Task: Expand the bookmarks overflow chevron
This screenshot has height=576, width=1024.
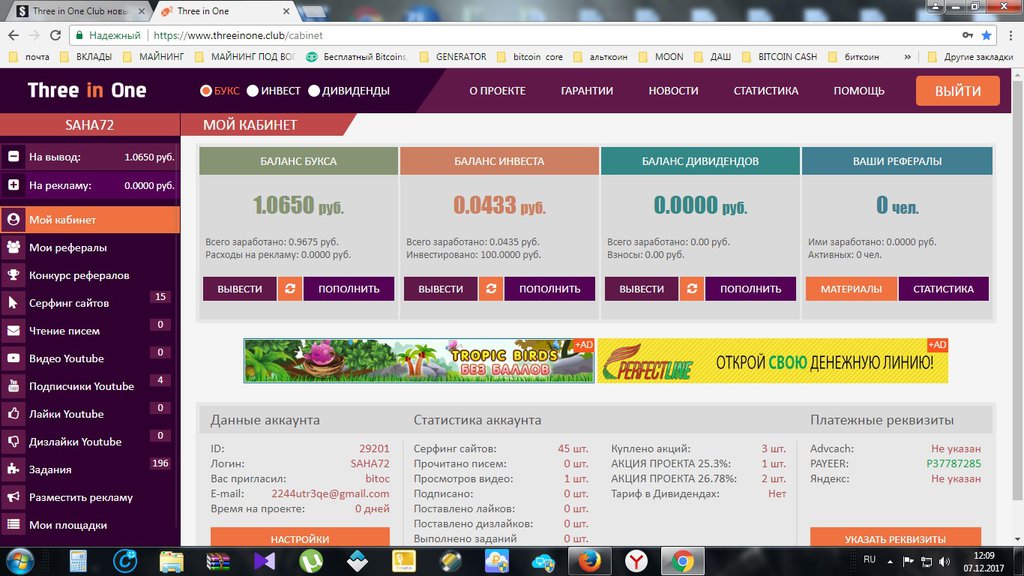Action: point(907,57)
